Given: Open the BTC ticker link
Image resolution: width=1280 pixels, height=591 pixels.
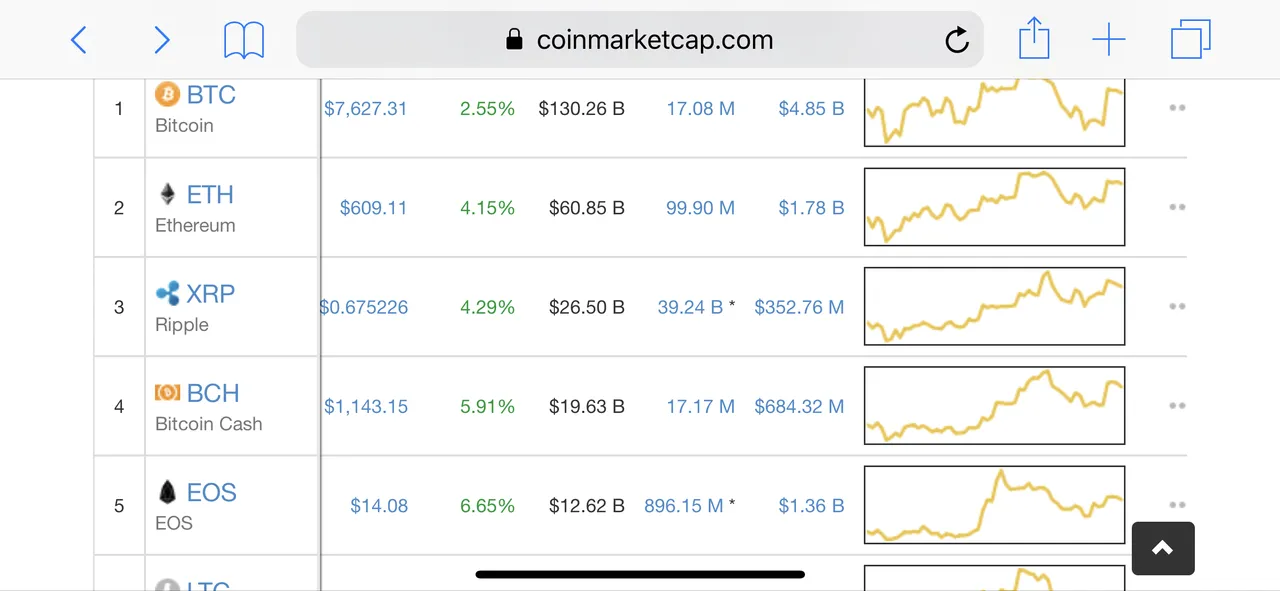Looking at the screenshot, I should pyautogui.click(x=211, y=94).
